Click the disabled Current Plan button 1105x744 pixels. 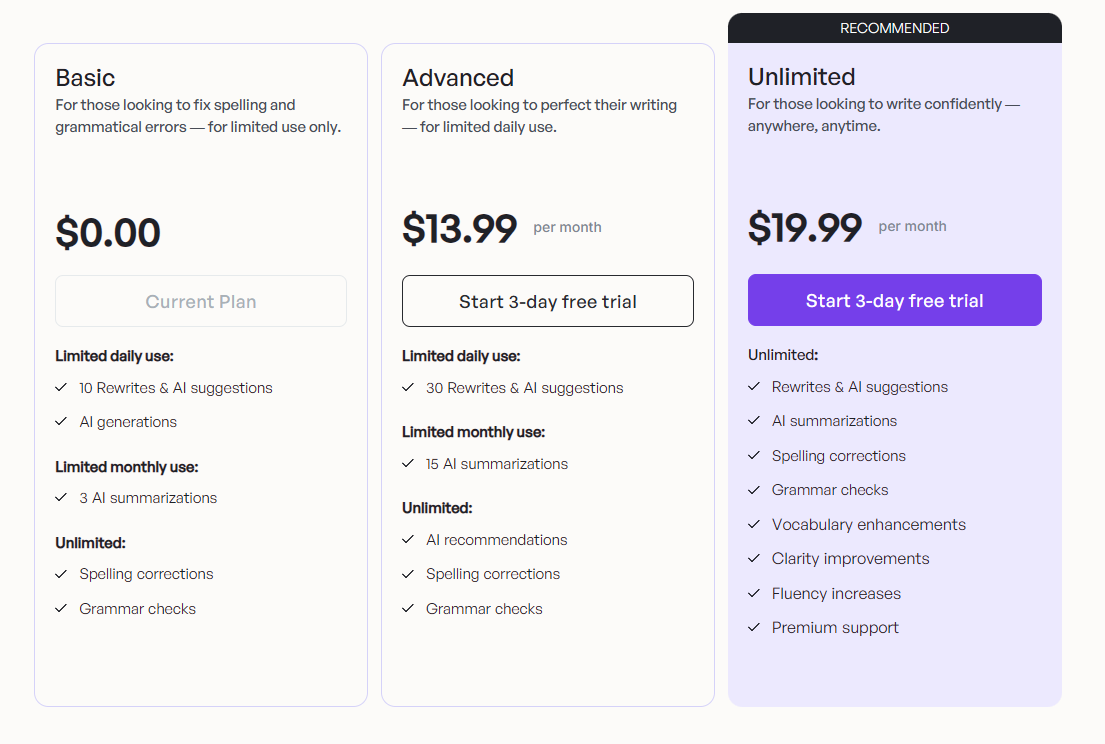(x=201, y=301)
